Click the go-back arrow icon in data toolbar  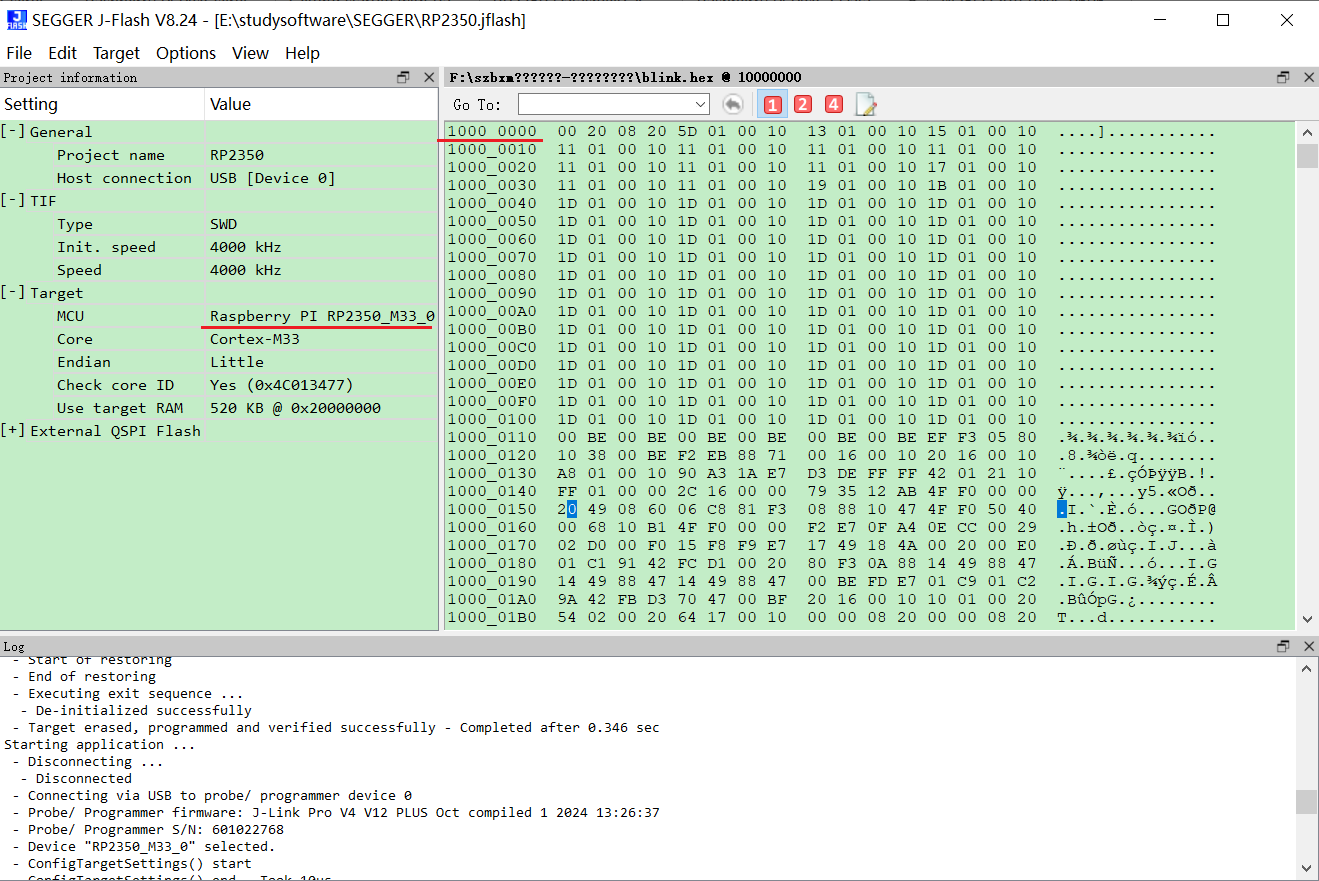(733, 104)
